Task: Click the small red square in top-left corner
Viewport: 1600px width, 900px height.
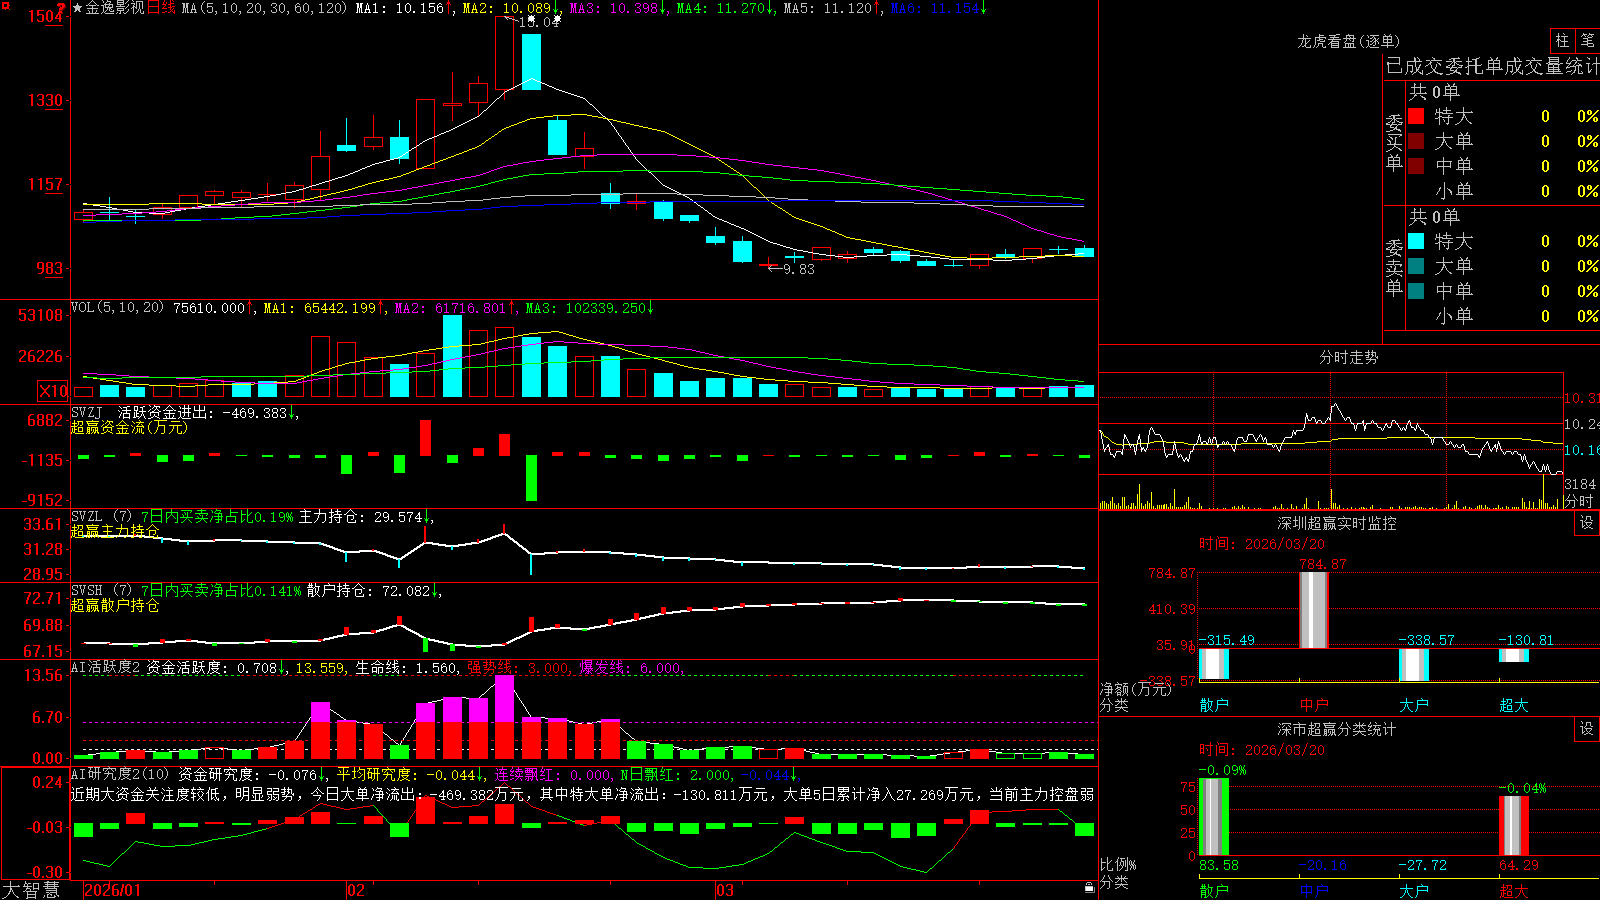Action: [x=3, y=3]
